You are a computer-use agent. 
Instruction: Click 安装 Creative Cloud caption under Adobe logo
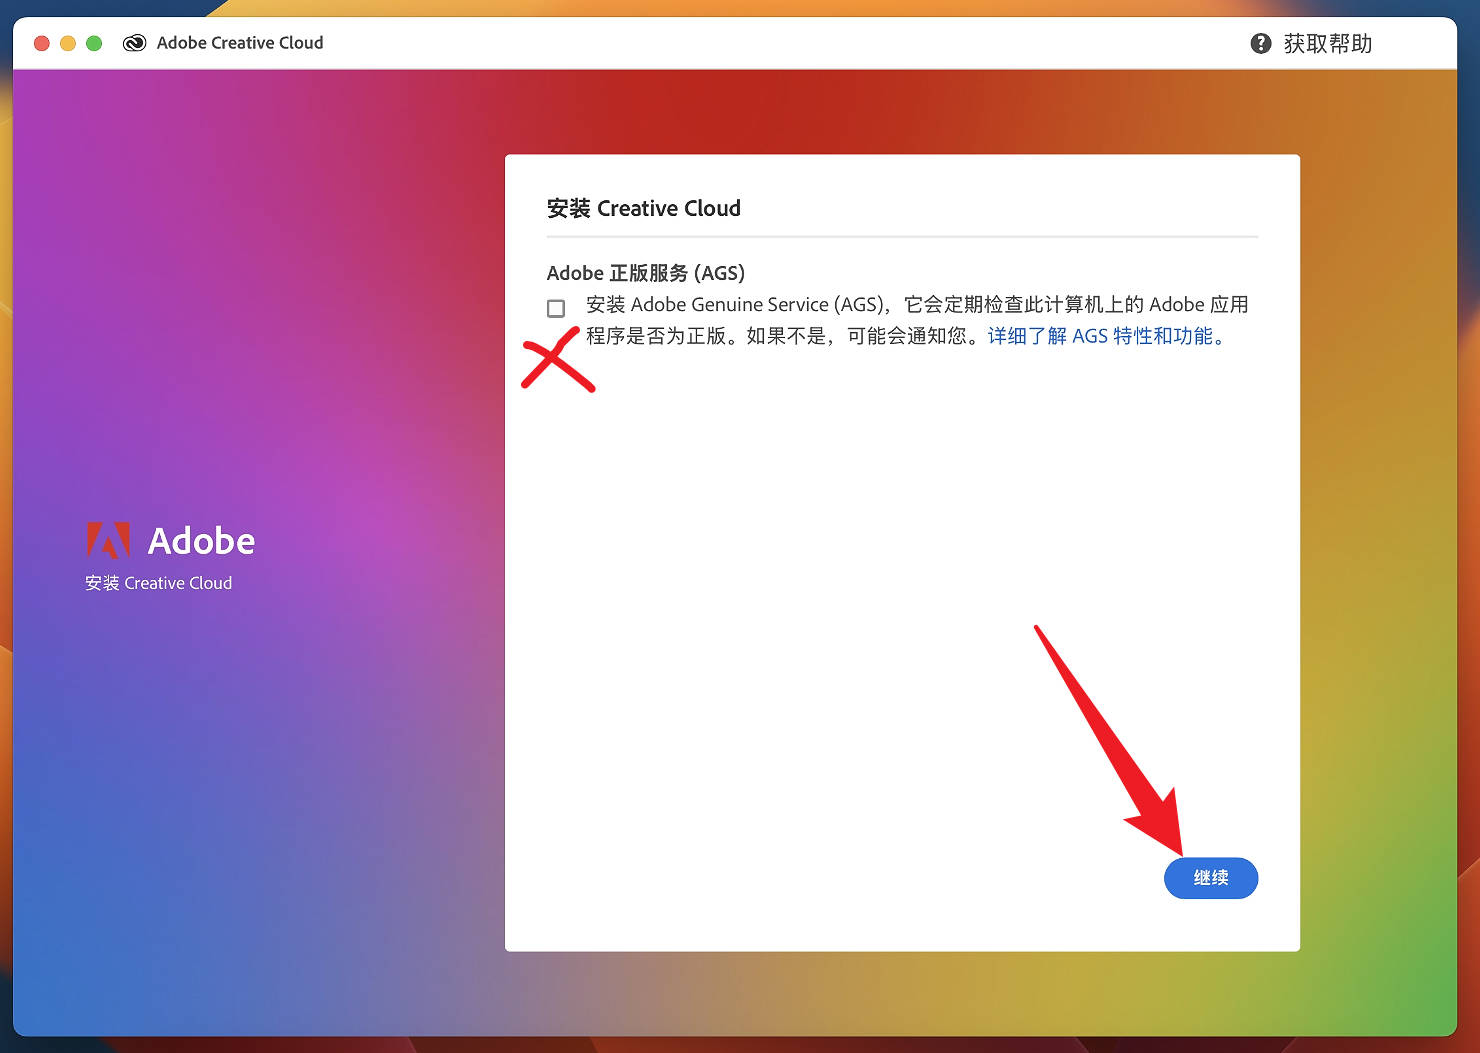pyautogui.click(x=158, y=583)
